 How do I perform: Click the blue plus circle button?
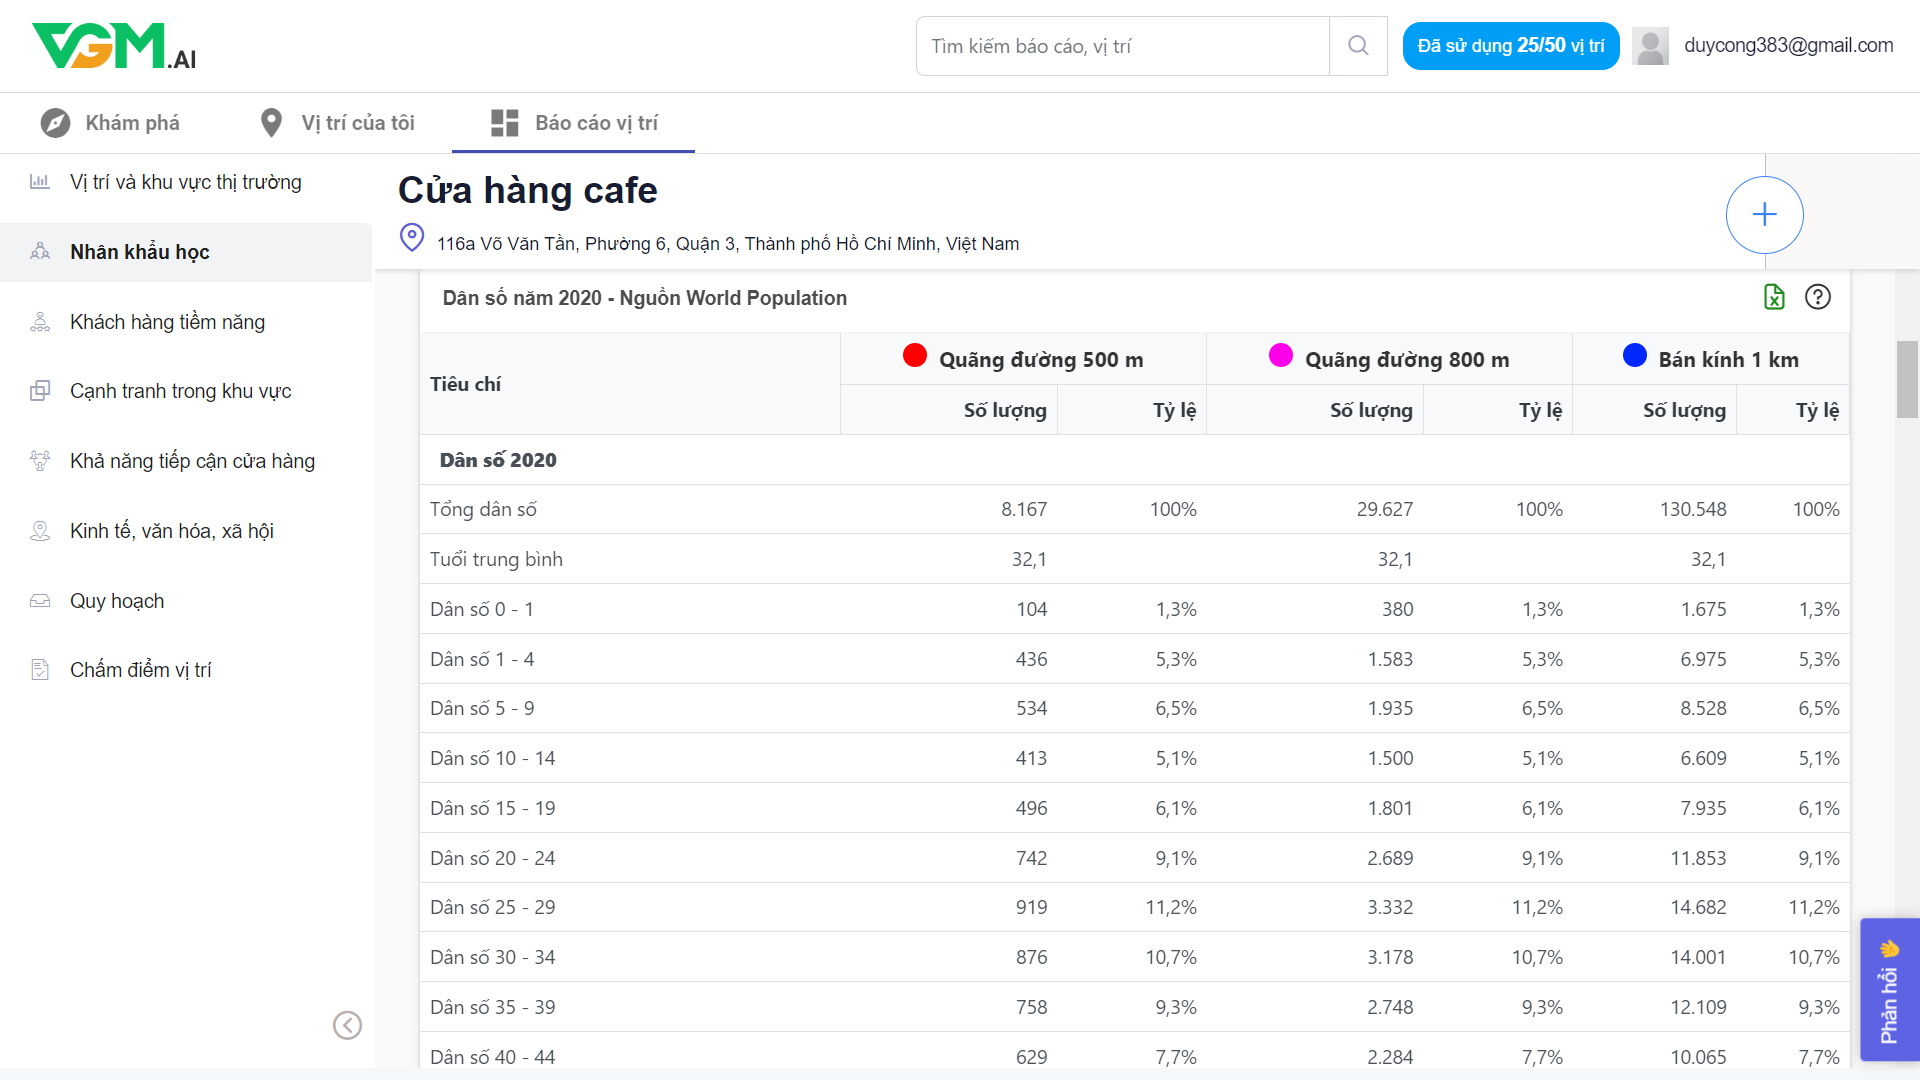click(1764, 215)
